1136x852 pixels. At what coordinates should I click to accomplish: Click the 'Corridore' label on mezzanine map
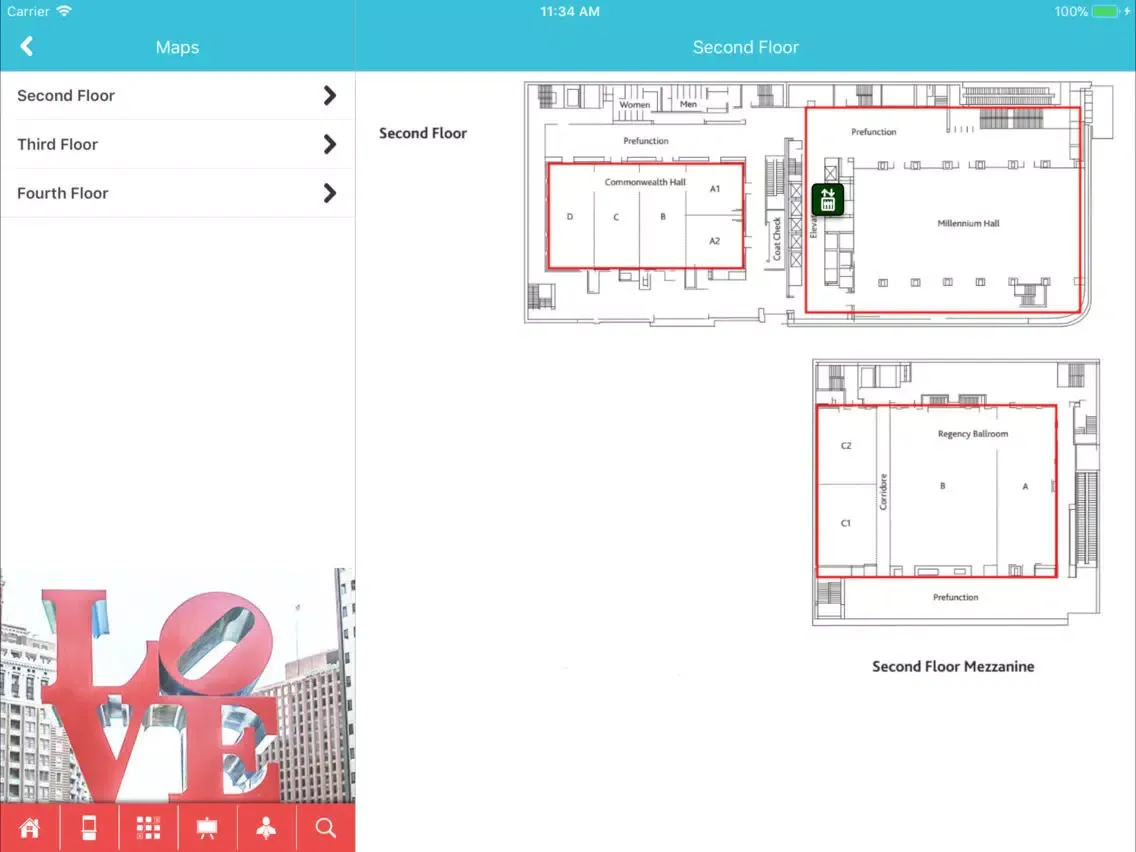pos(883,492)
